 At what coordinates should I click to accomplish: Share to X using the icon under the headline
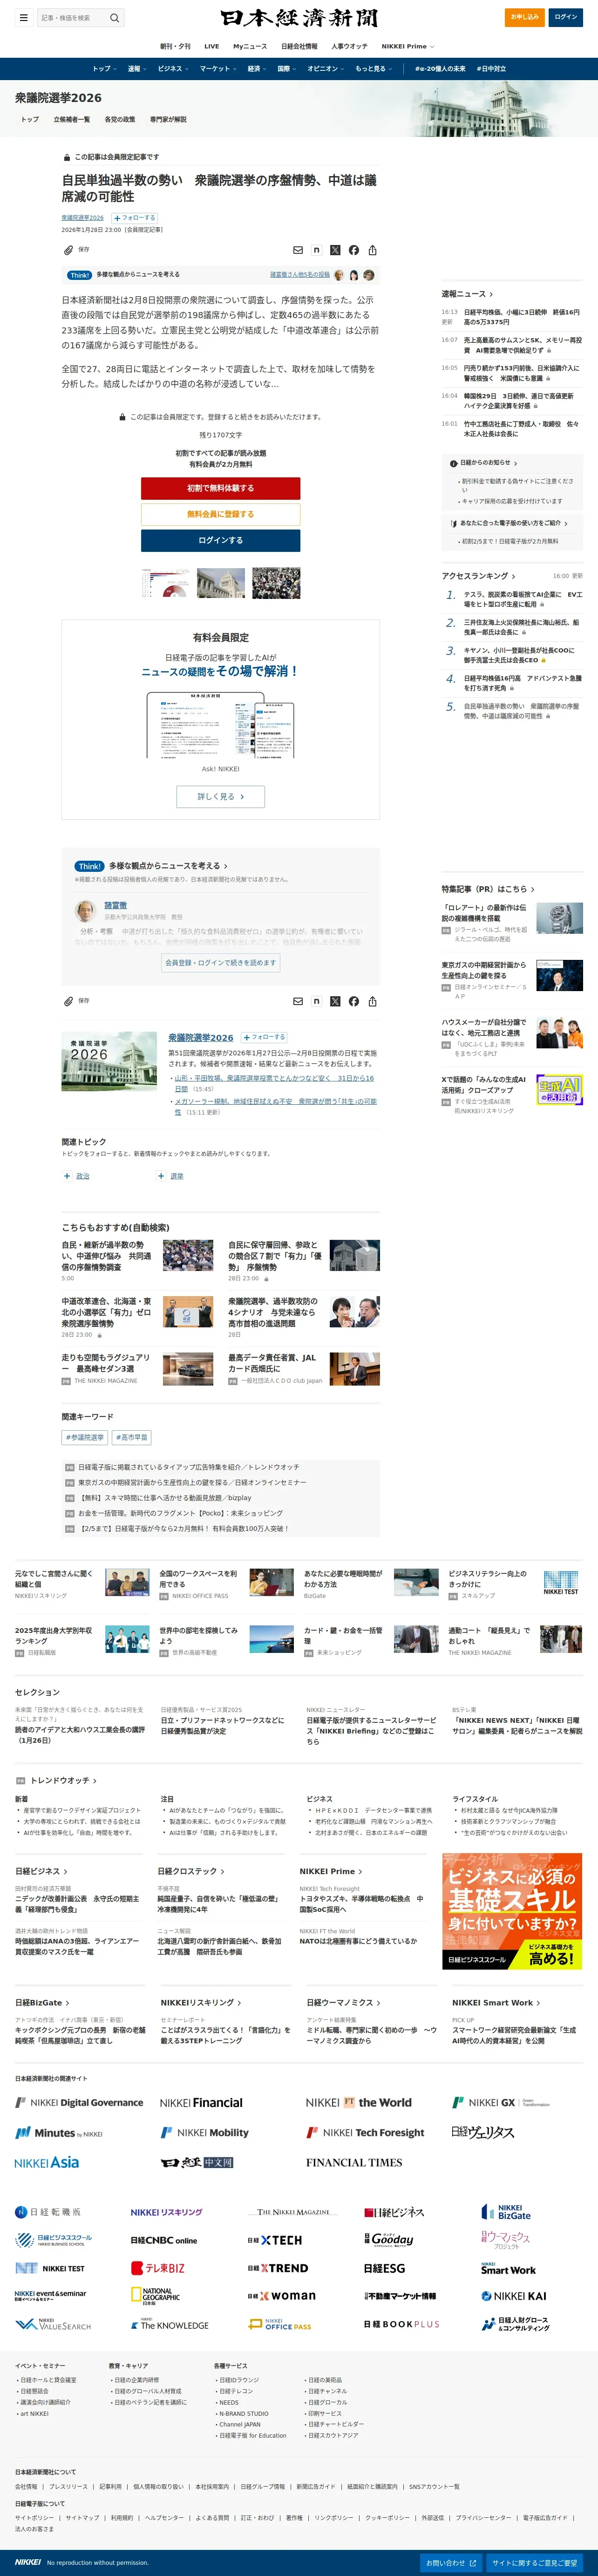335,250
